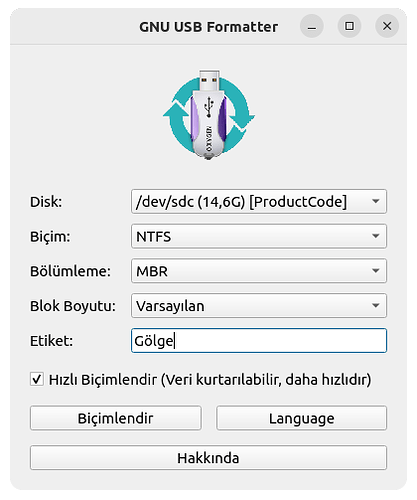
Task: Click the USB drive logo image
Action: pos(209,114)
